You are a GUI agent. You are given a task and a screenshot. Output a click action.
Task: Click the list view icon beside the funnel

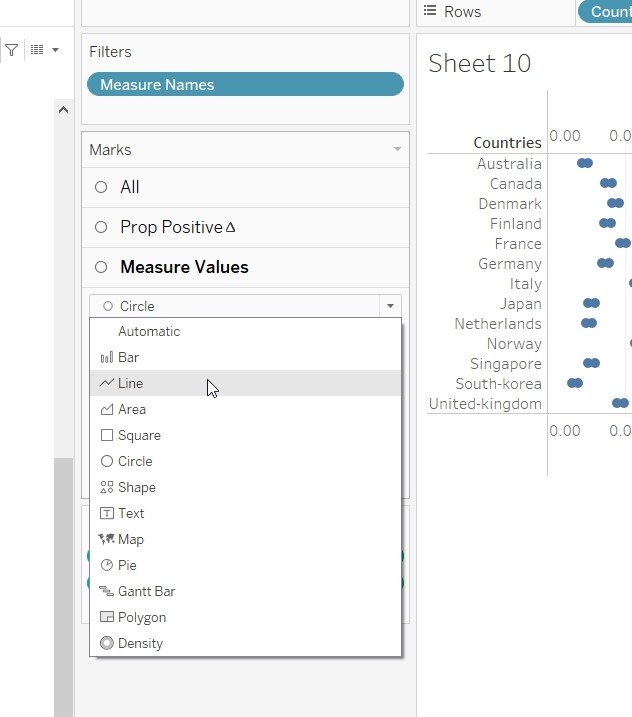tap(37, 50)
